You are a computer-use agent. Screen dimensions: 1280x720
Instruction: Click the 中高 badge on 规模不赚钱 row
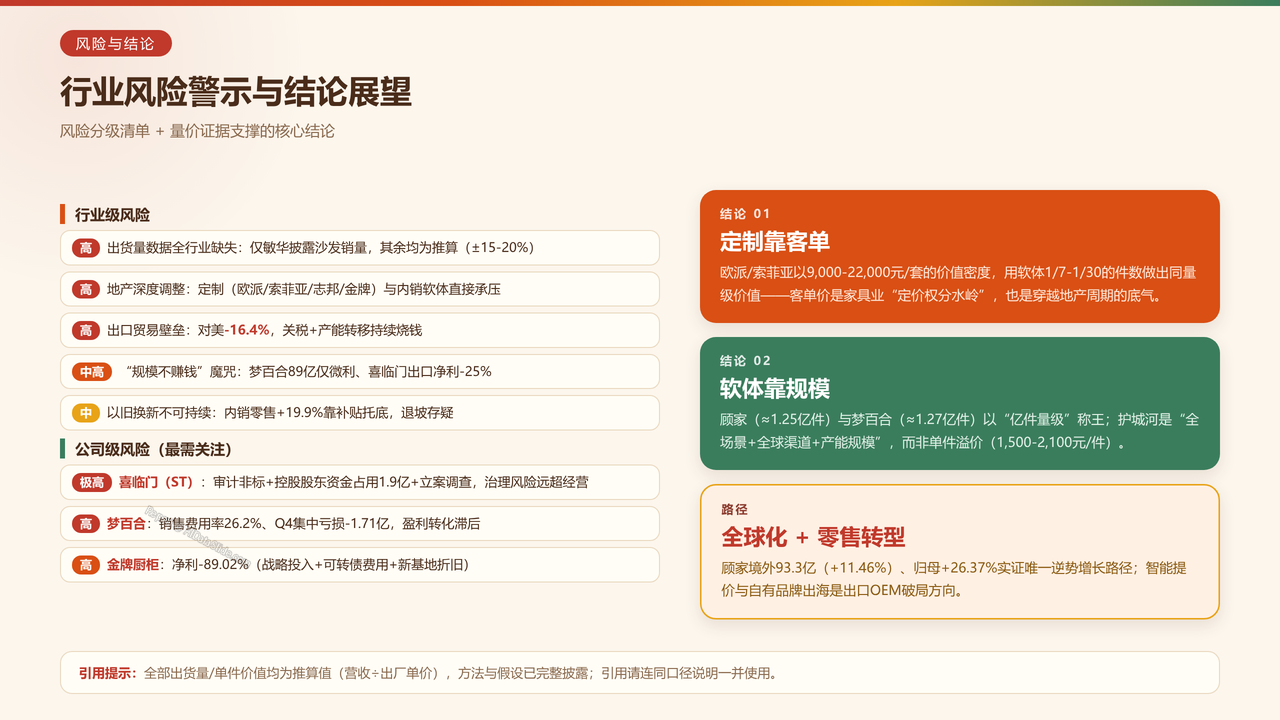click(x=92, y=371)
